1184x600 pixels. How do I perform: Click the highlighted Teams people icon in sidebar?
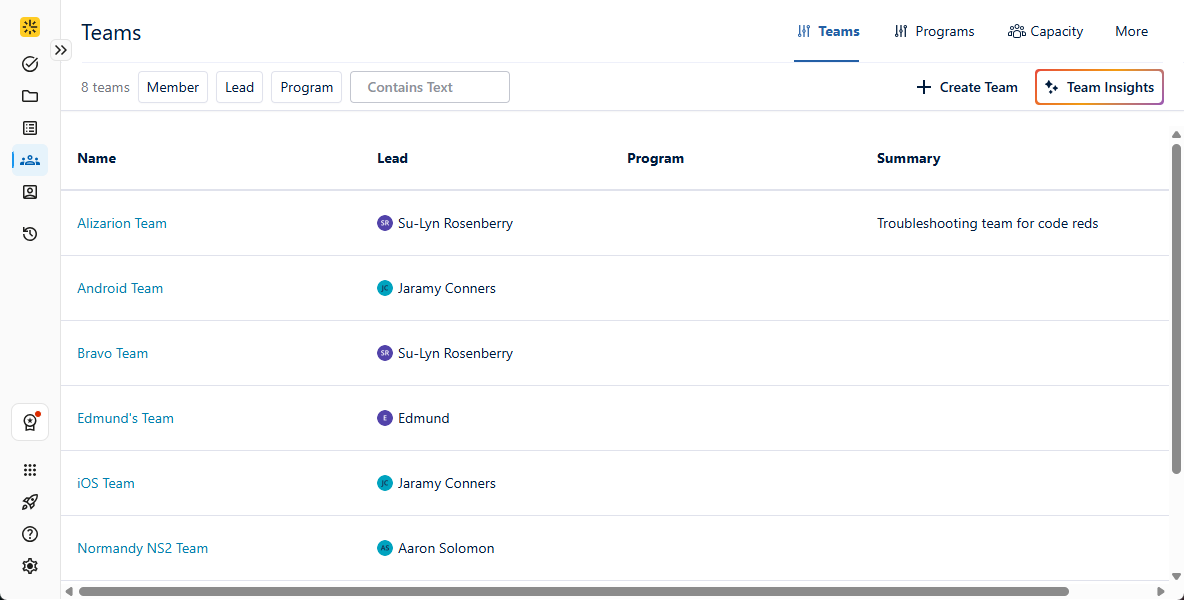click(29, 160)
